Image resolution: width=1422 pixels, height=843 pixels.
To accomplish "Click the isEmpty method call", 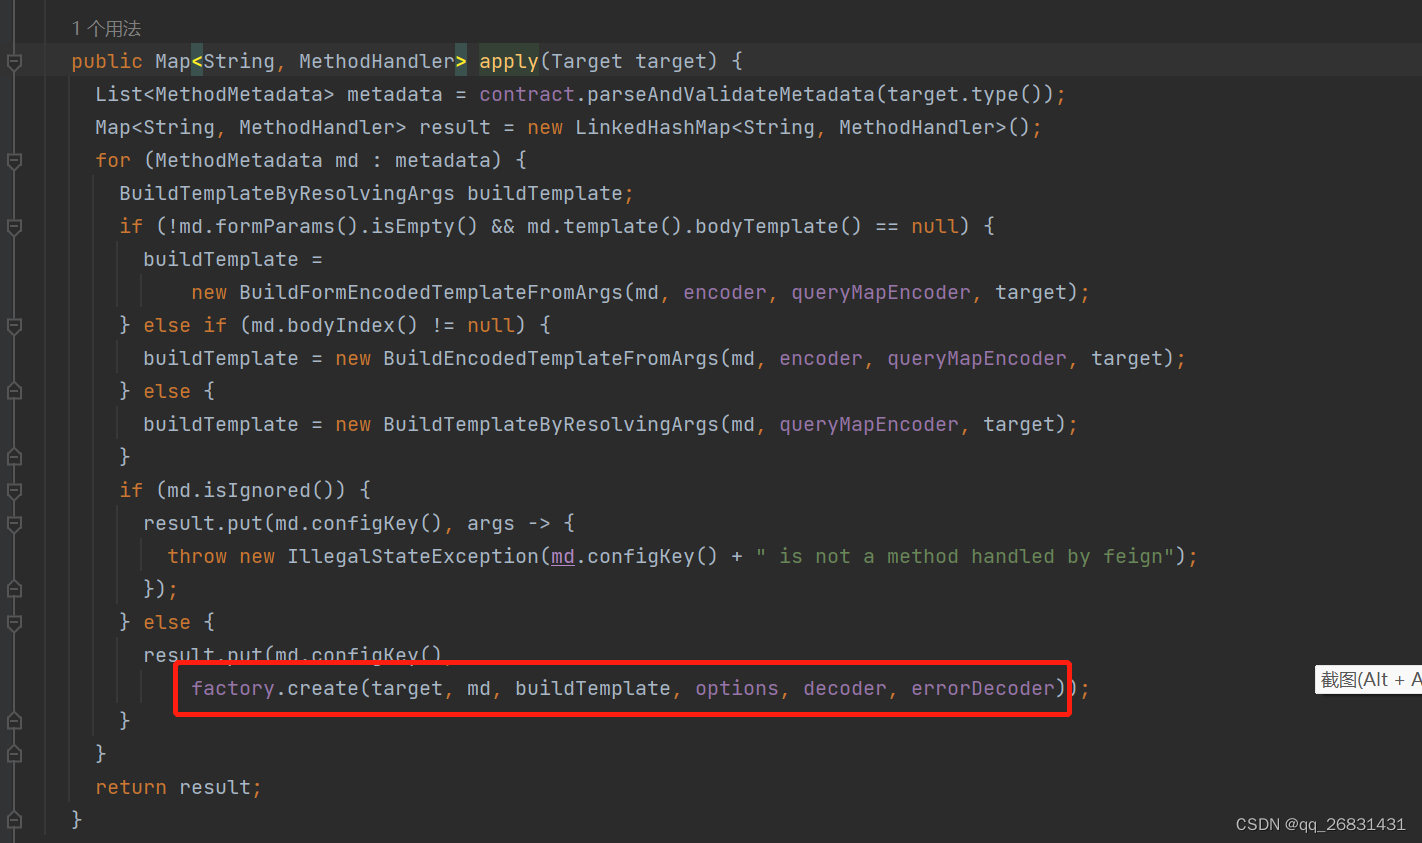I will 413,227.
